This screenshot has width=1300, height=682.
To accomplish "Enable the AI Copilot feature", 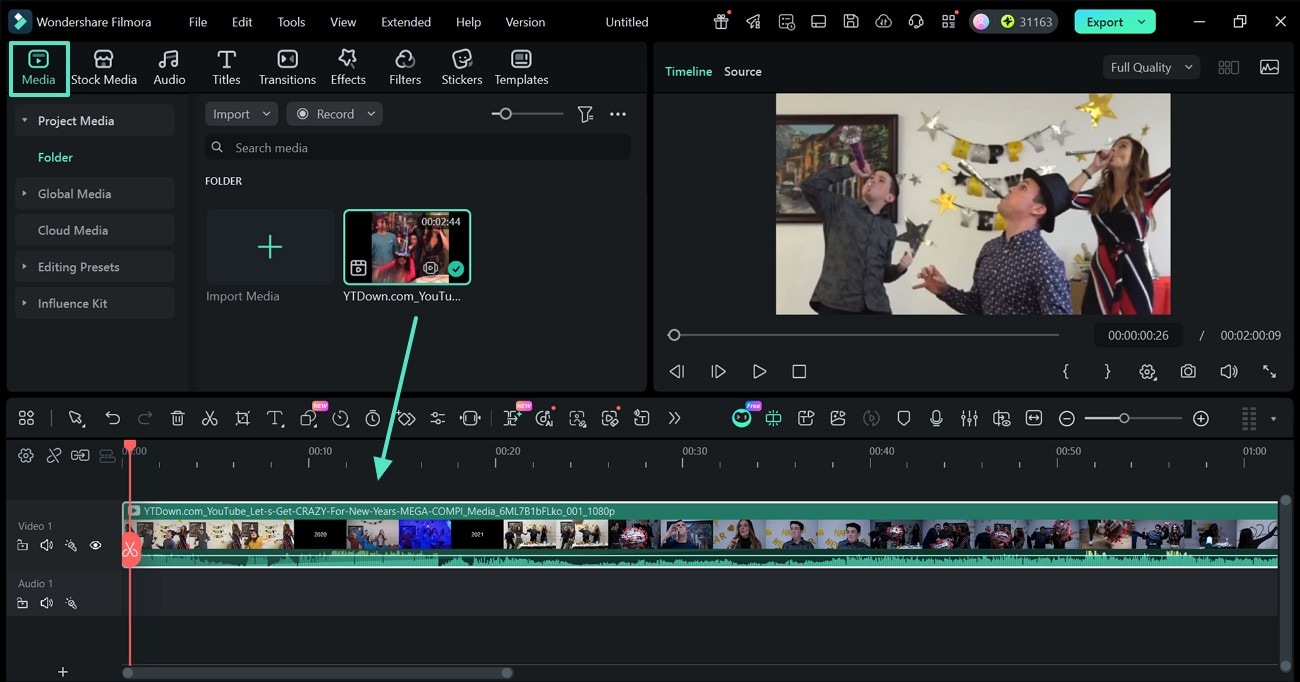I will [741, 418].
